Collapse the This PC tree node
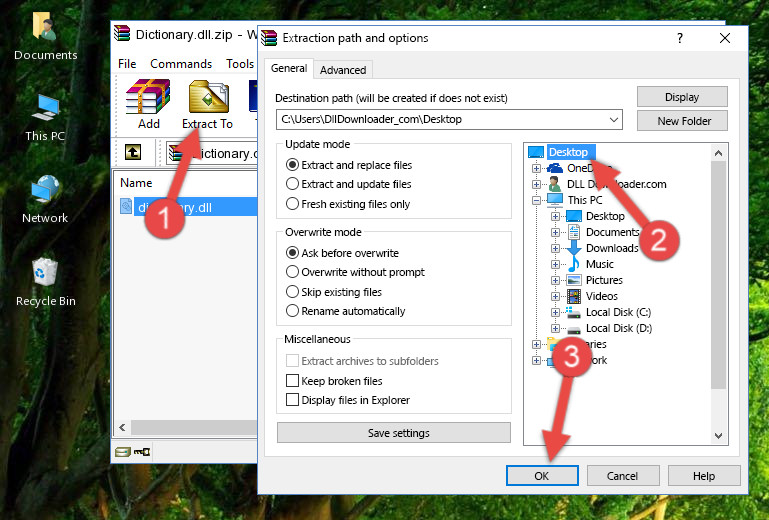Viewport: 769px width, 520px height. [x=537, y=200]
